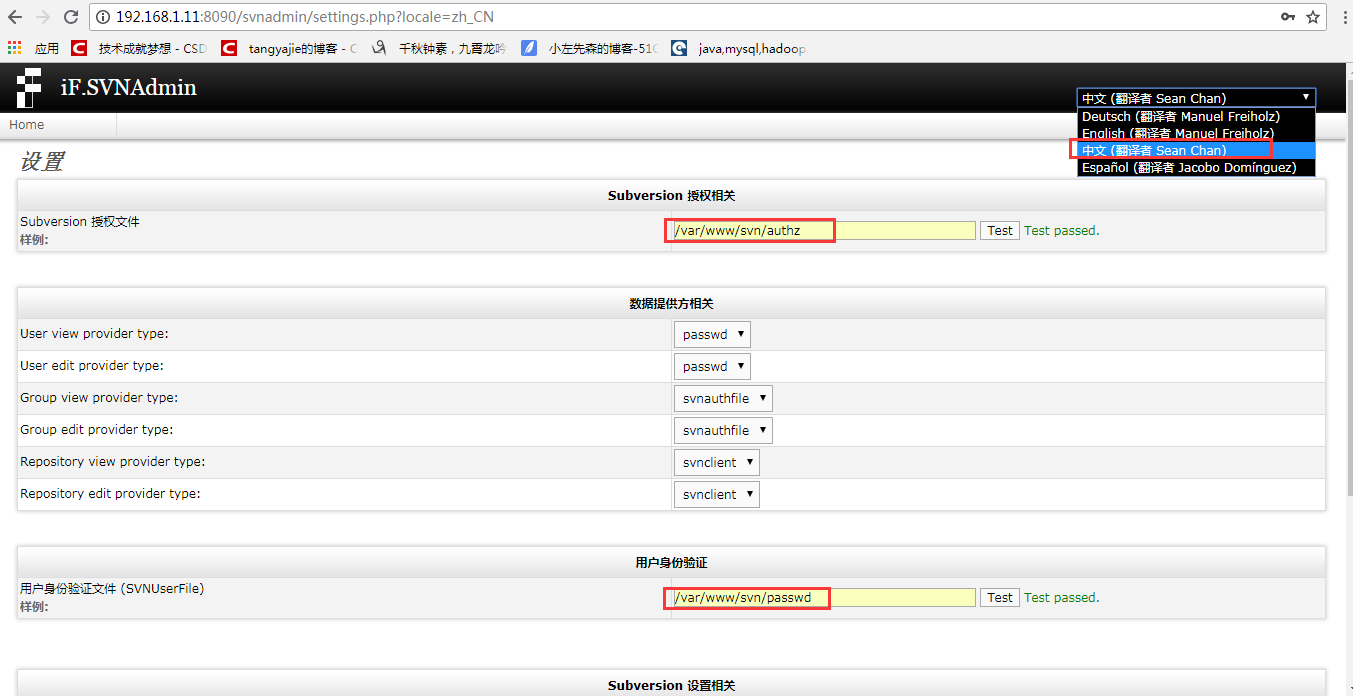Click Test button for authz file

point(1000,230)
